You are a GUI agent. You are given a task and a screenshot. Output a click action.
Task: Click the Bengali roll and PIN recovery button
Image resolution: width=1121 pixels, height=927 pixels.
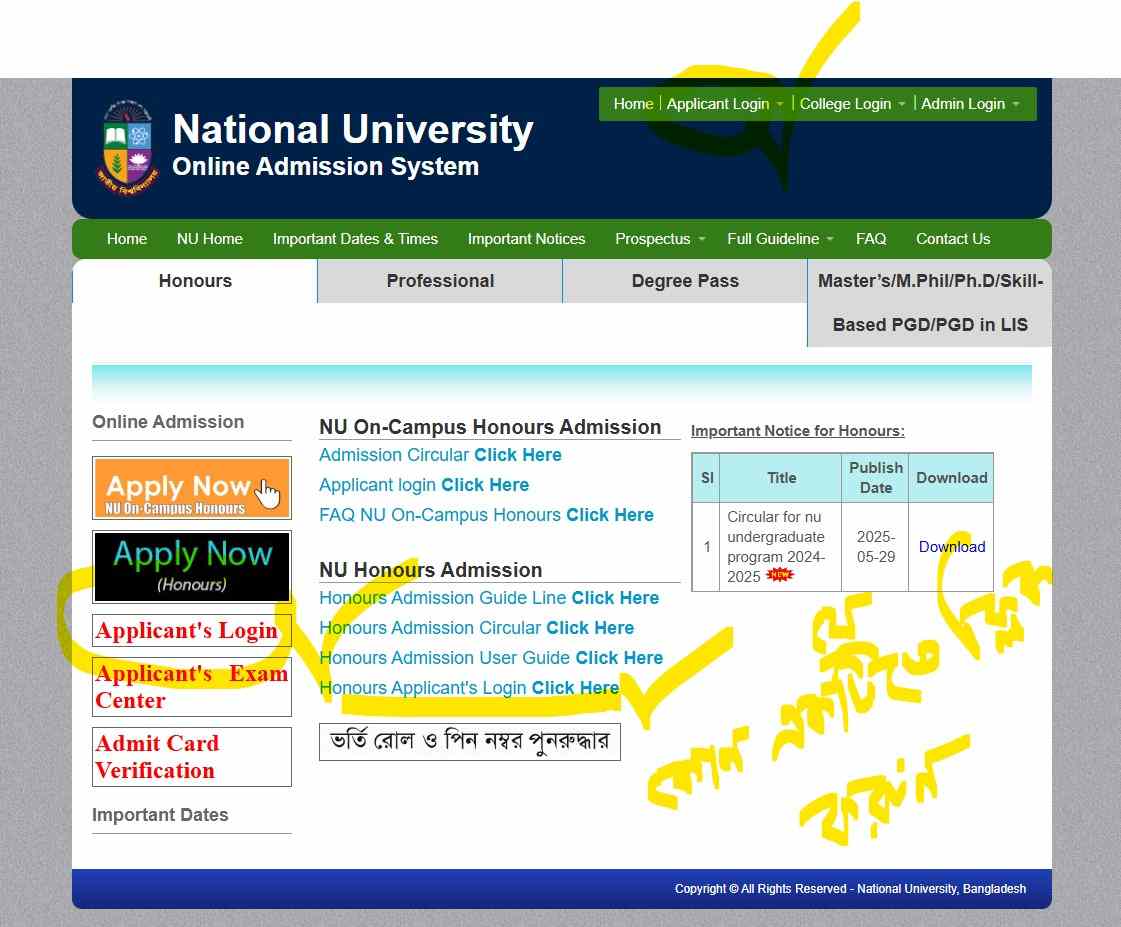470,742
